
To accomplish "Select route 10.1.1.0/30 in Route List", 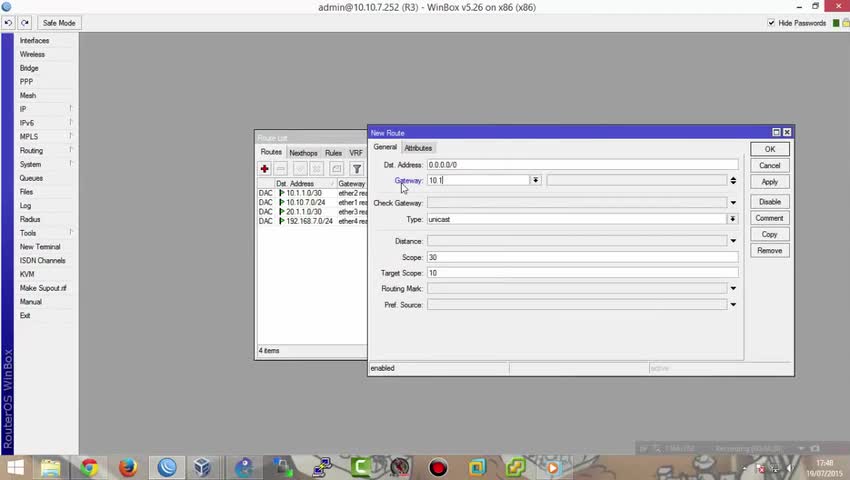I will 312,193.
